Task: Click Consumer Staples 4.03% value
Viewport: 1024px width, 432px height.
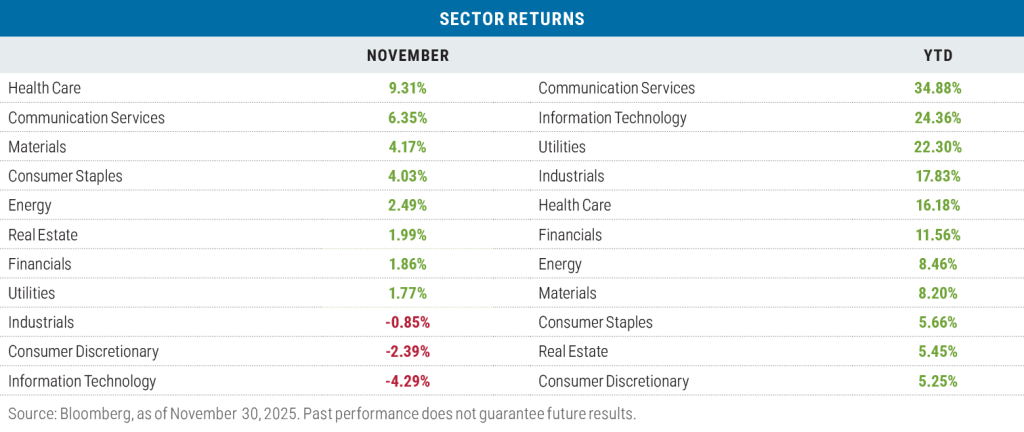Action: coord(408,176)
